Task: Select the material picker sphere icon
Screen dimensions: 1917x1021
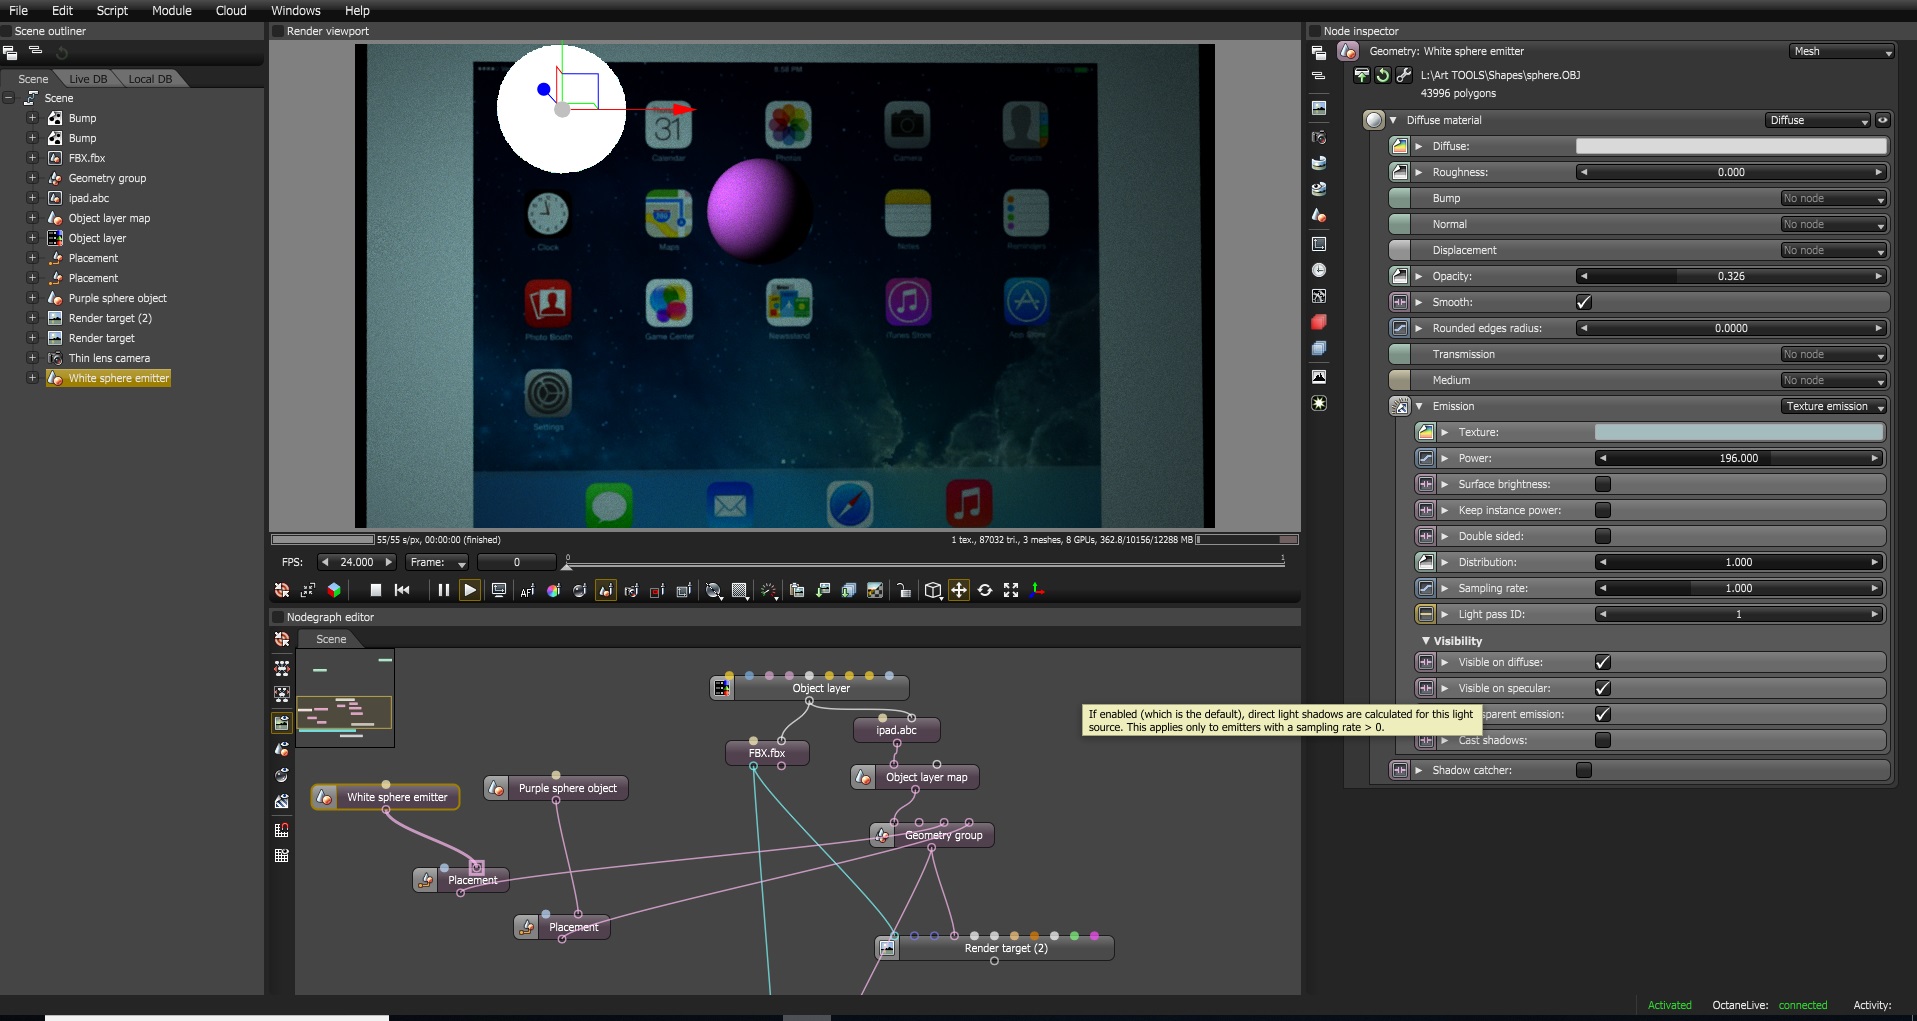Action: (x=579, y=591)
